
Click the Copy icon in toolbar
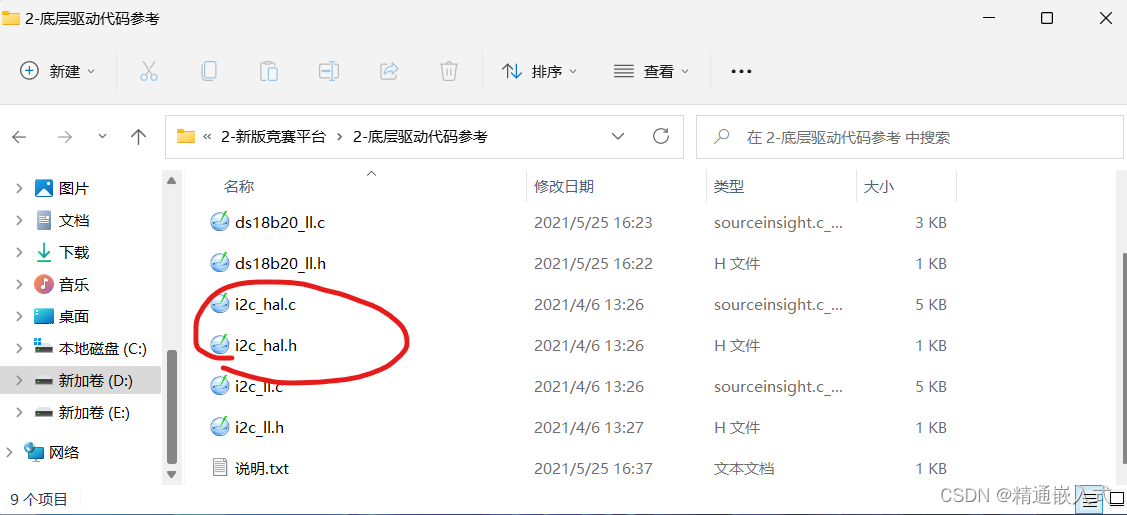208,71
